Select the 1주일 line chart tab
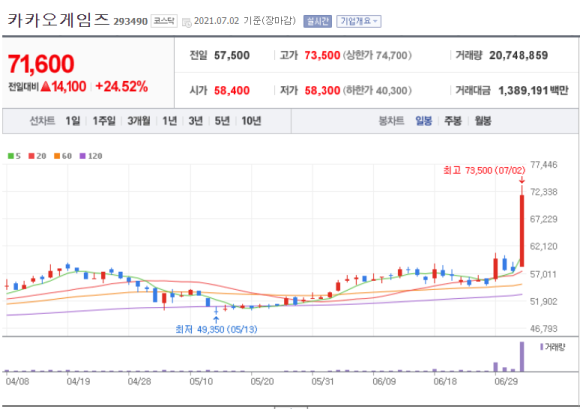The image size is (580, 409). 104,121
